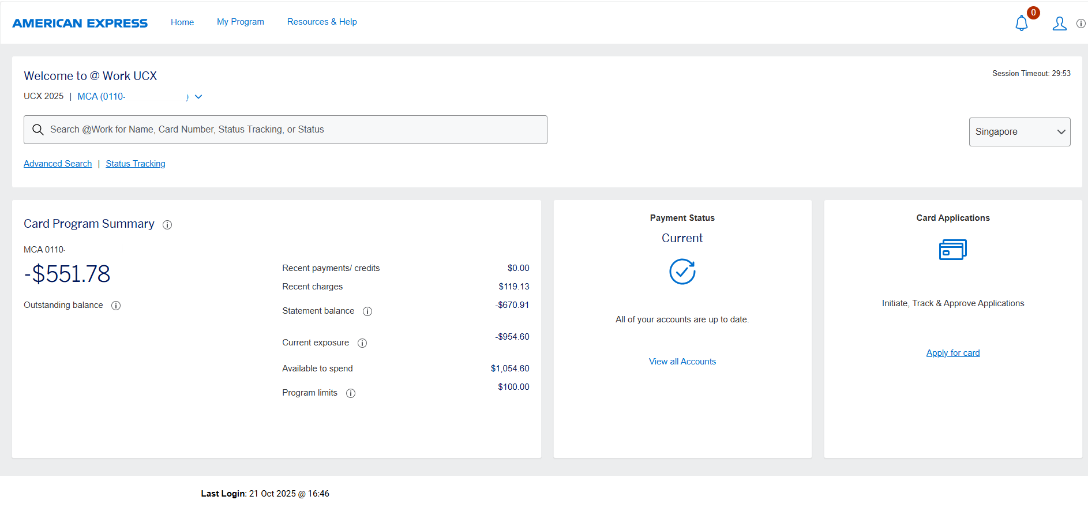Viewport: 1088px width, 512px height.
Task: Click the Payment Status checkmark icon
Action: coord(682,271)
